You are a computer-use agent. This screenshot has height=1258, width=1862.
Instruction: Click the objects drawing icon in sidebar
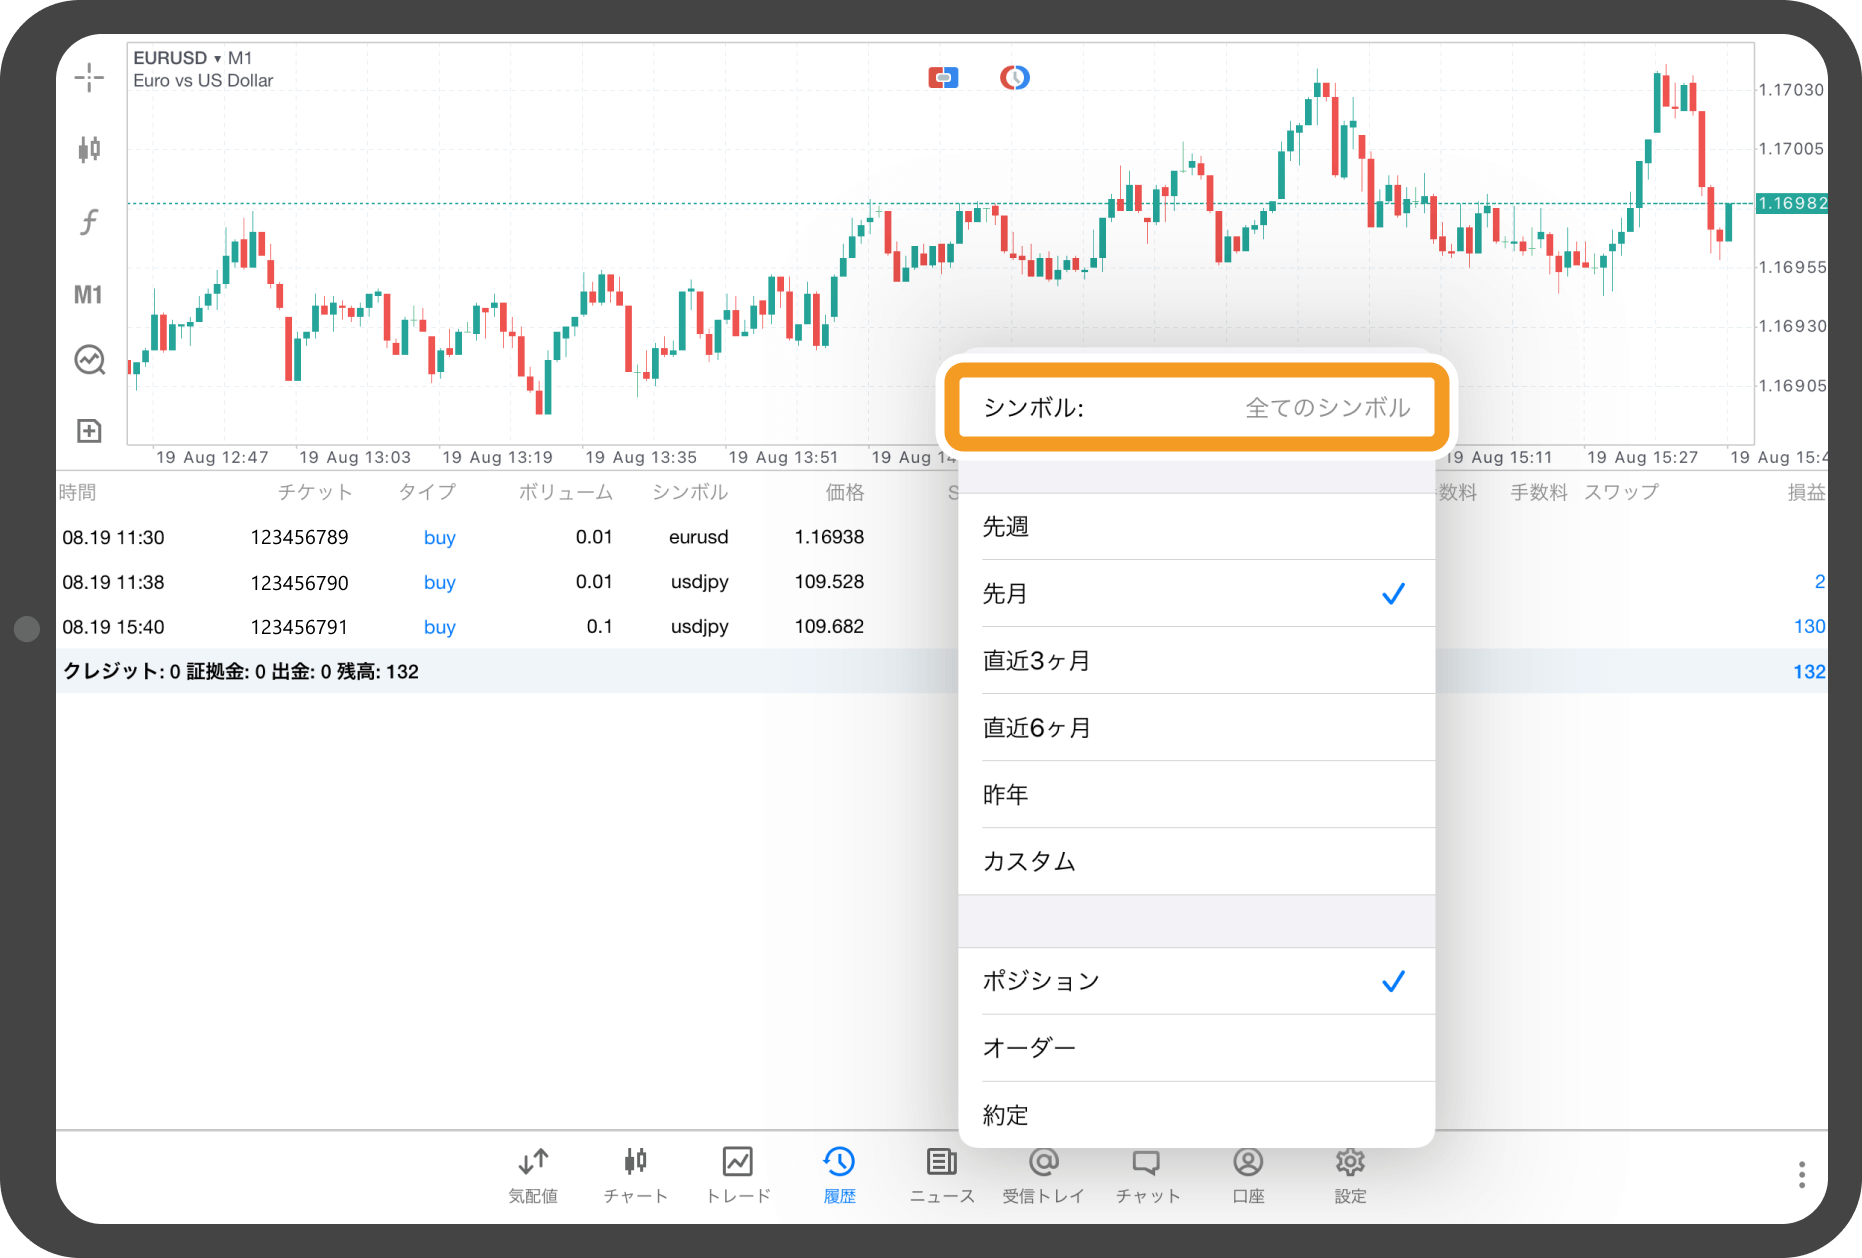coord(89,359)
